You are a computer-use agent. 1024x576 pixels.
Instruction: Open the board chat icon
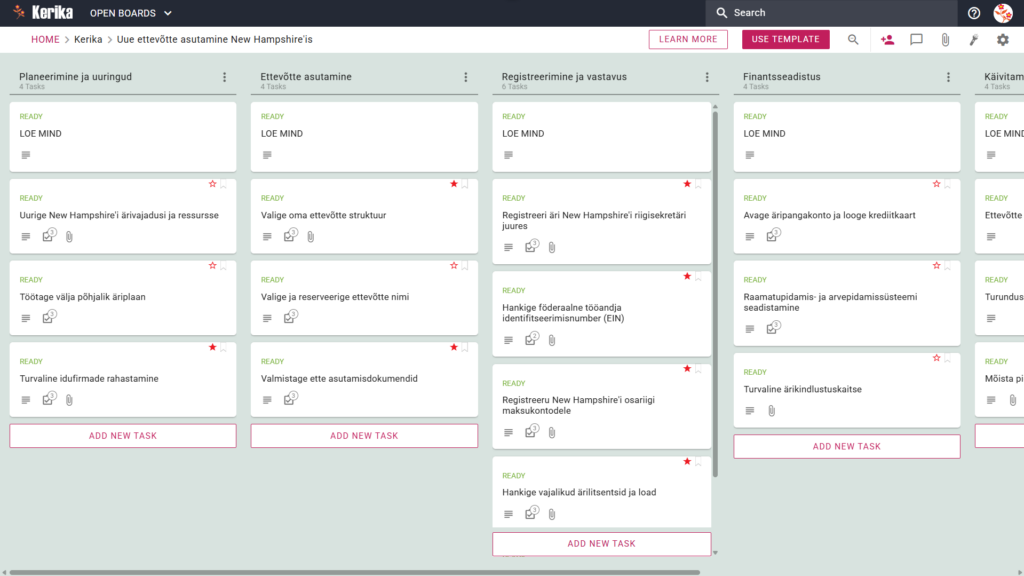[x=916, y=40]
